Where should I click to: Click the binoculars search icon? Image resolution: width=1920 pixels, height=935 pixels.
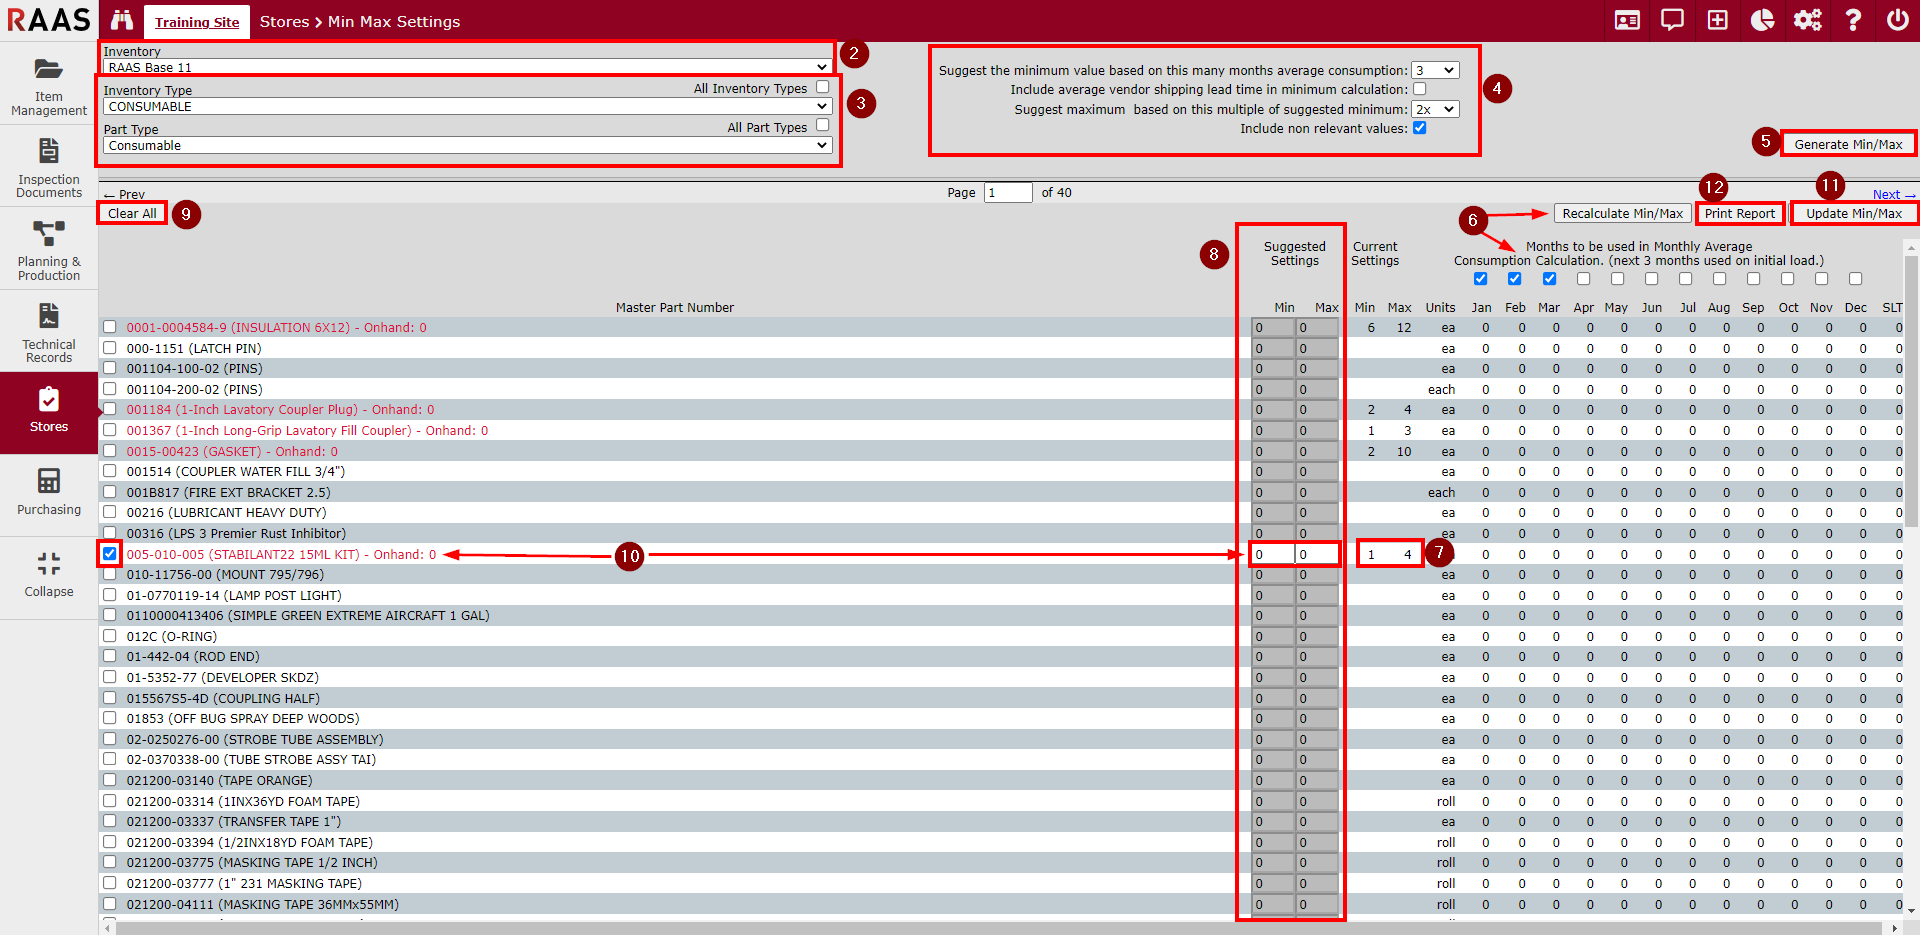[122, 21]
